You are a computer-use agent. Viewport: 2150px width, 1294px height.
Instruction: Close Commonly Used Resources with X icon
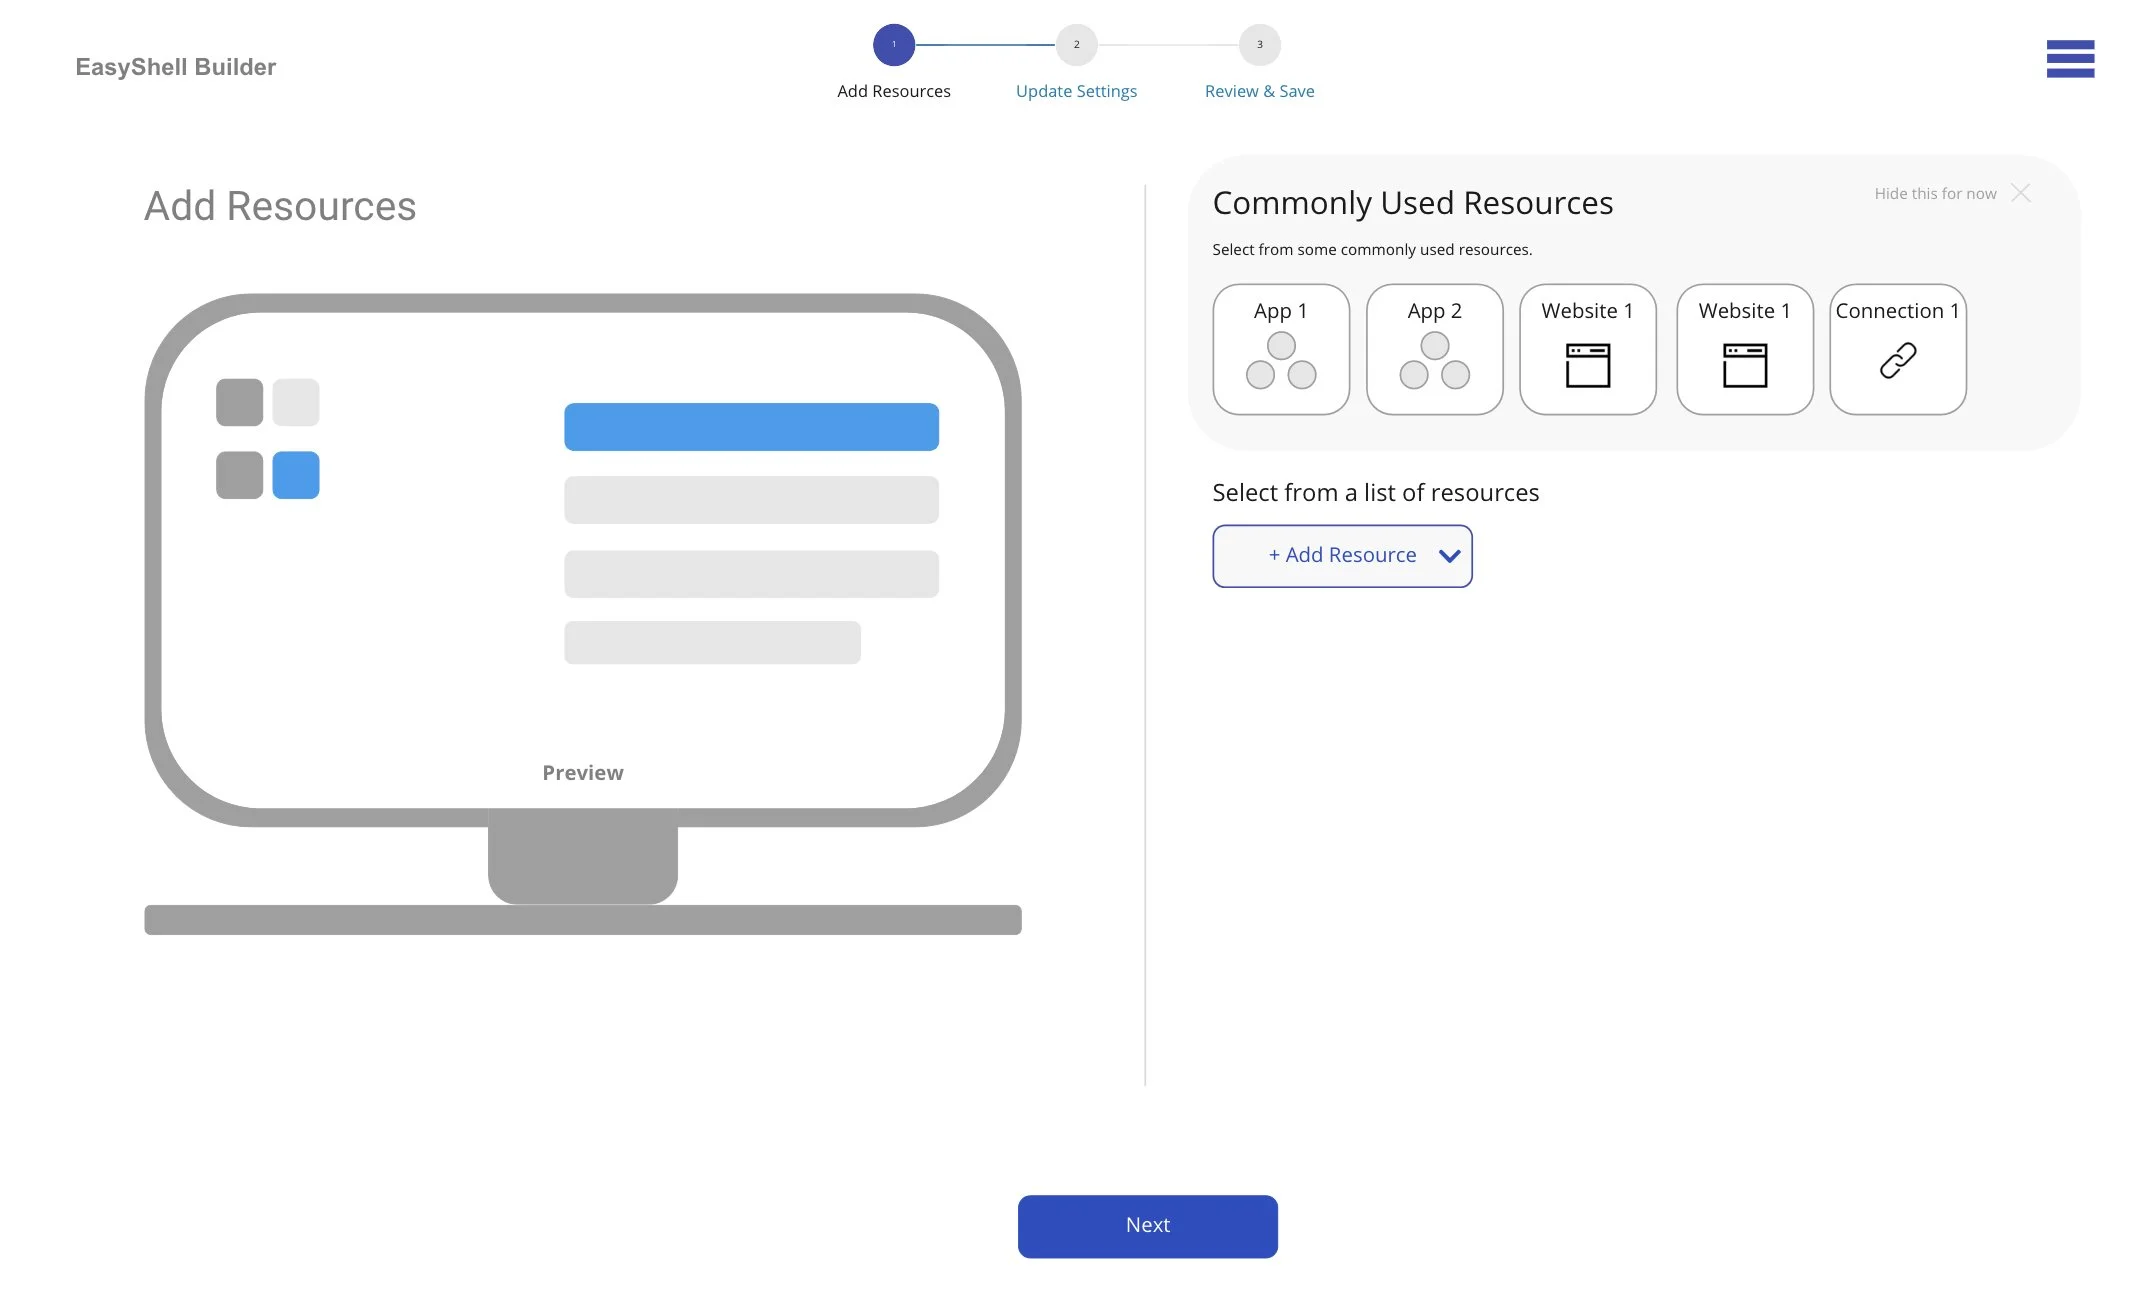(2020, 193)
